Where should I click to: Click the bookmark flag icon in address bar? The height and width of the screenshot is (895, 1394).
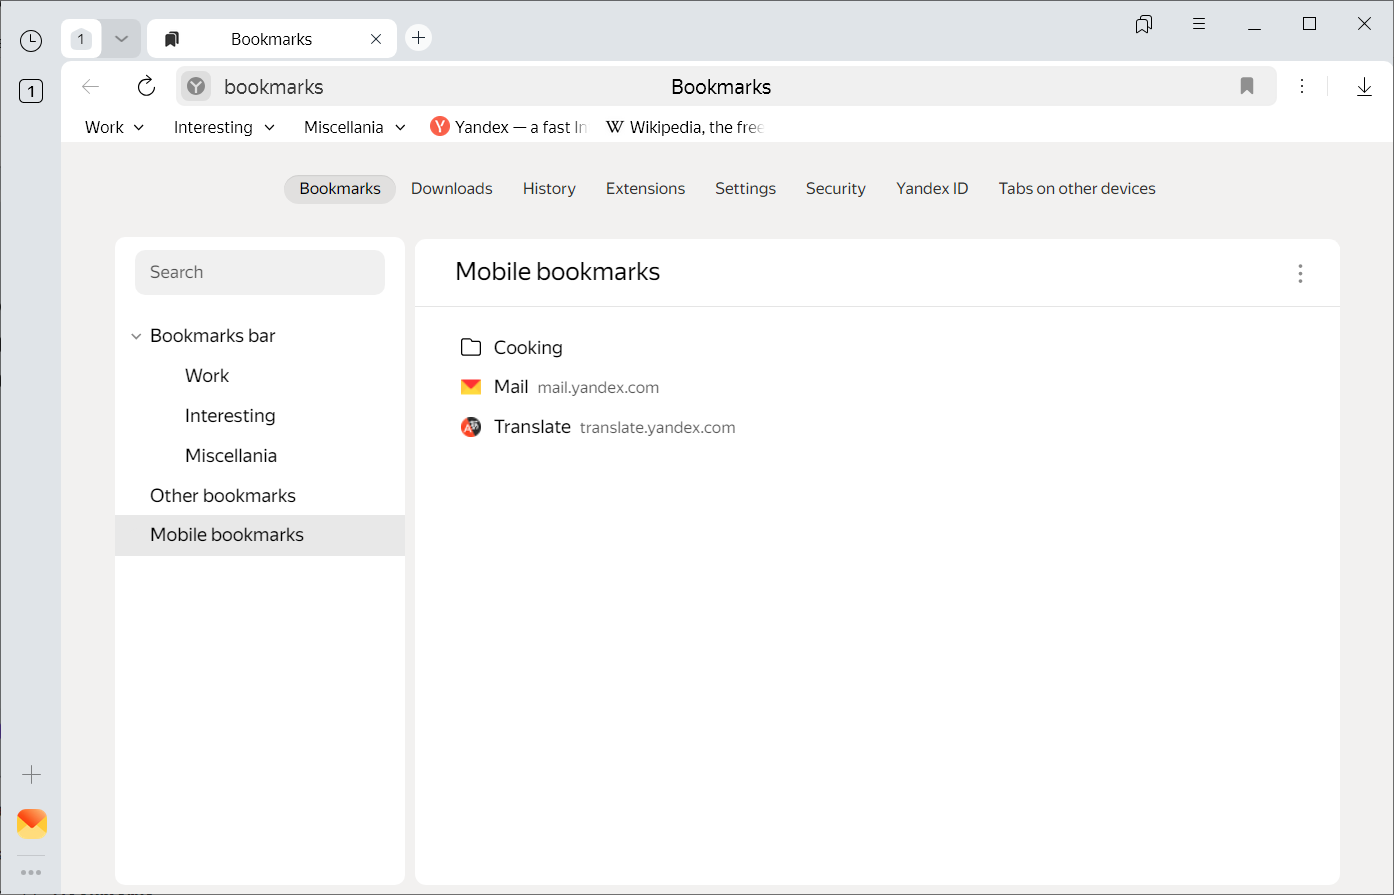(1246, 87)
